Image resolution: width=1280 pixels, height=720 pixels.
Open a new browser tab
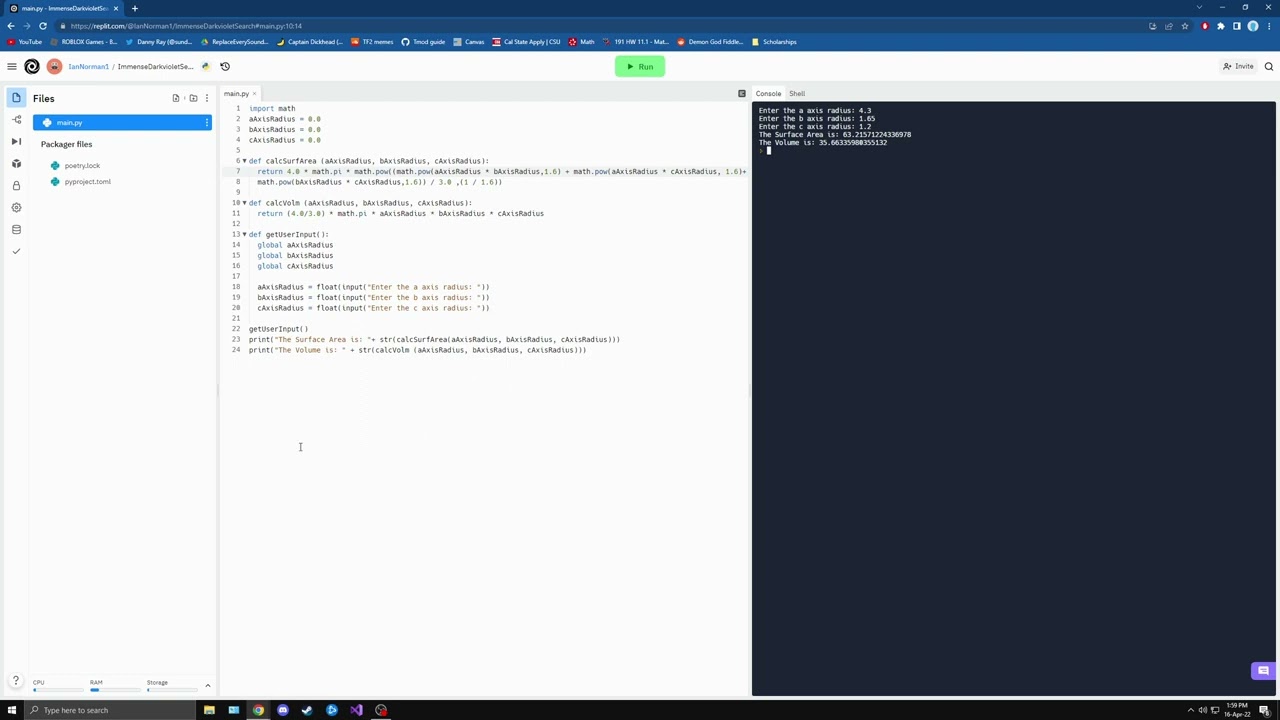pos(135,8)
